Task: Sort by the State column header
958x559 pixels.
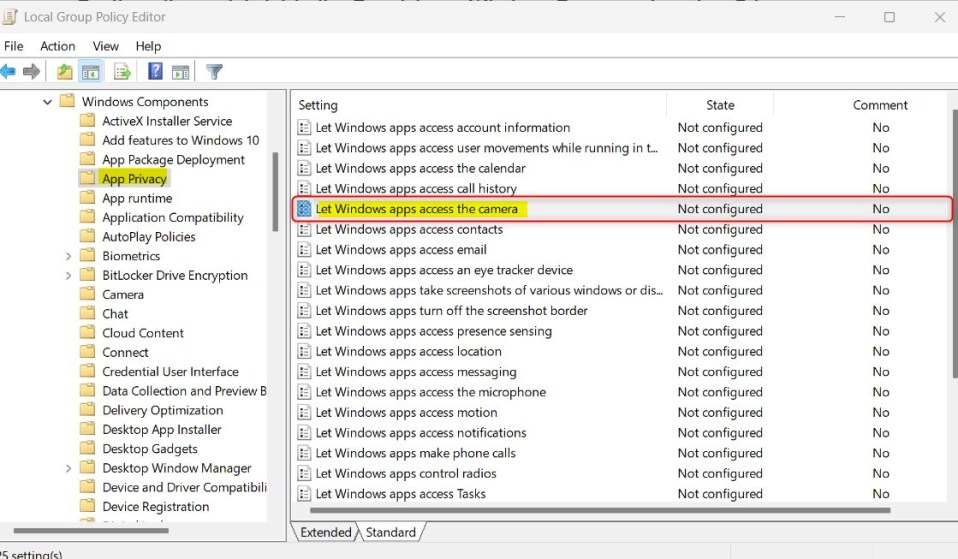Action: point(720,105)
